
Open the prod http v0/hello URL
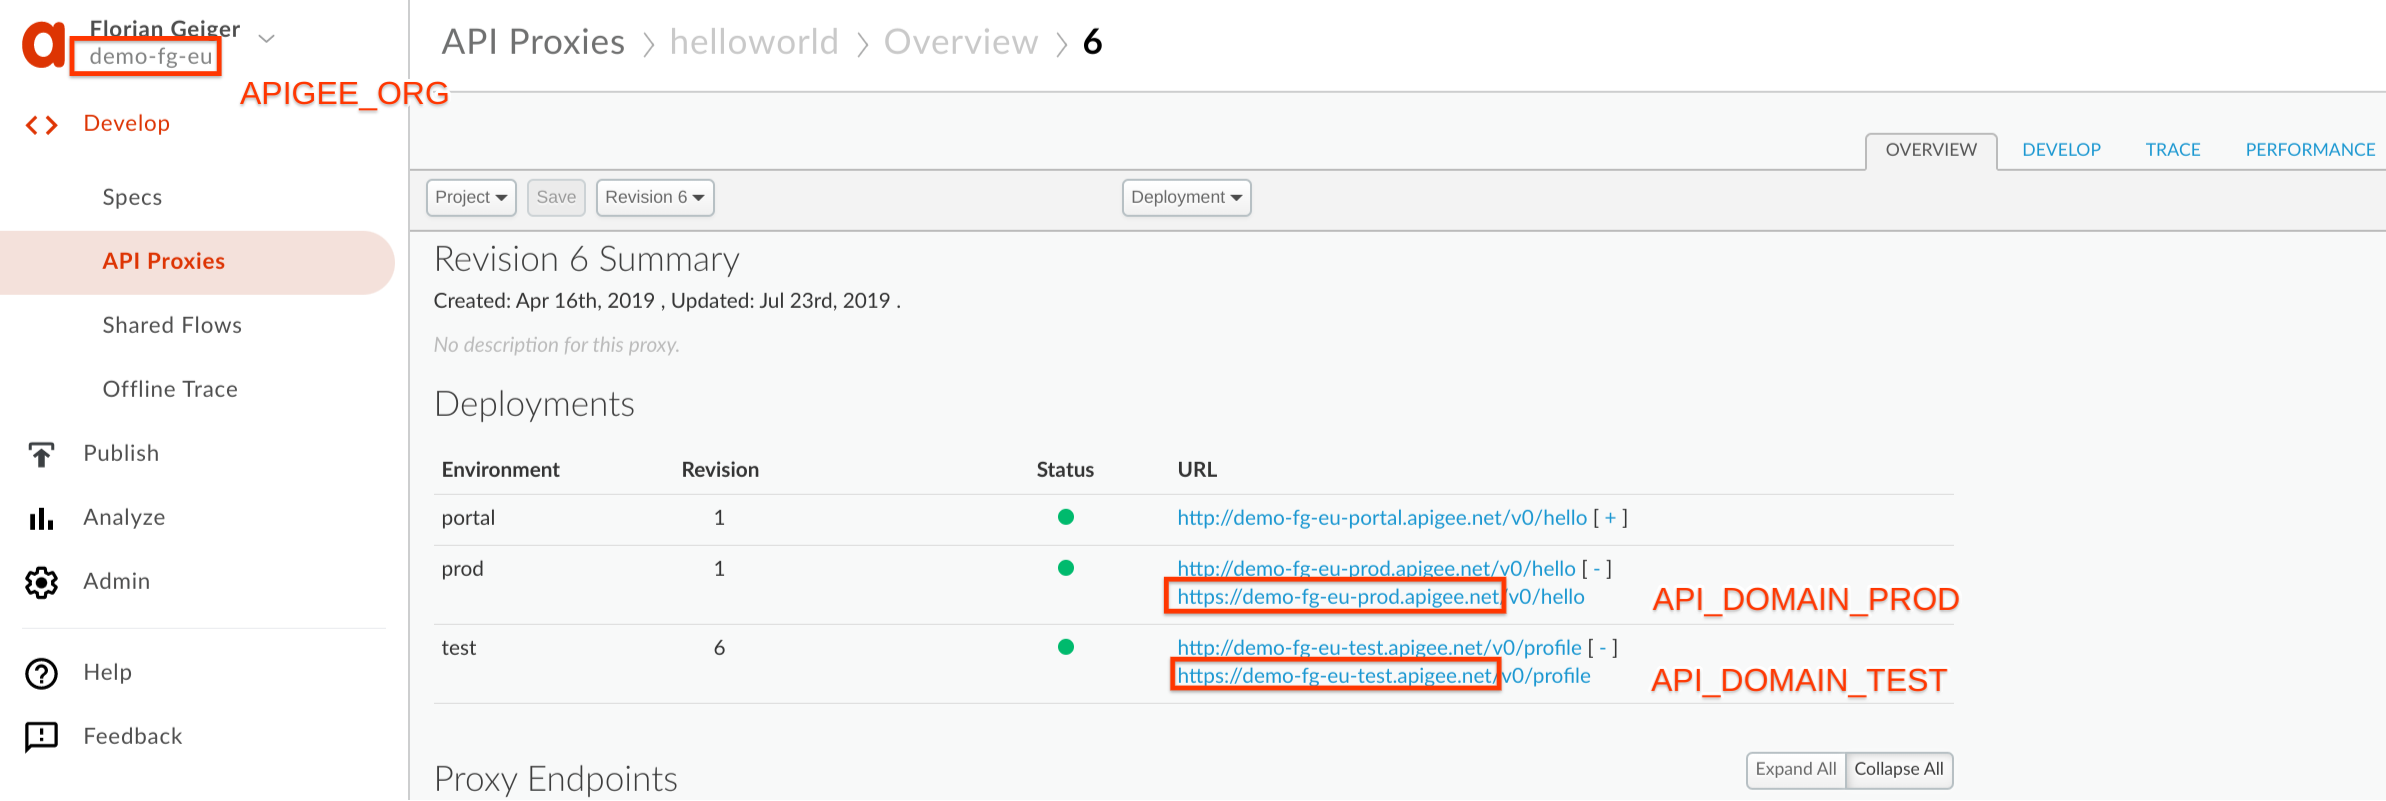[x=1376, y=569]
